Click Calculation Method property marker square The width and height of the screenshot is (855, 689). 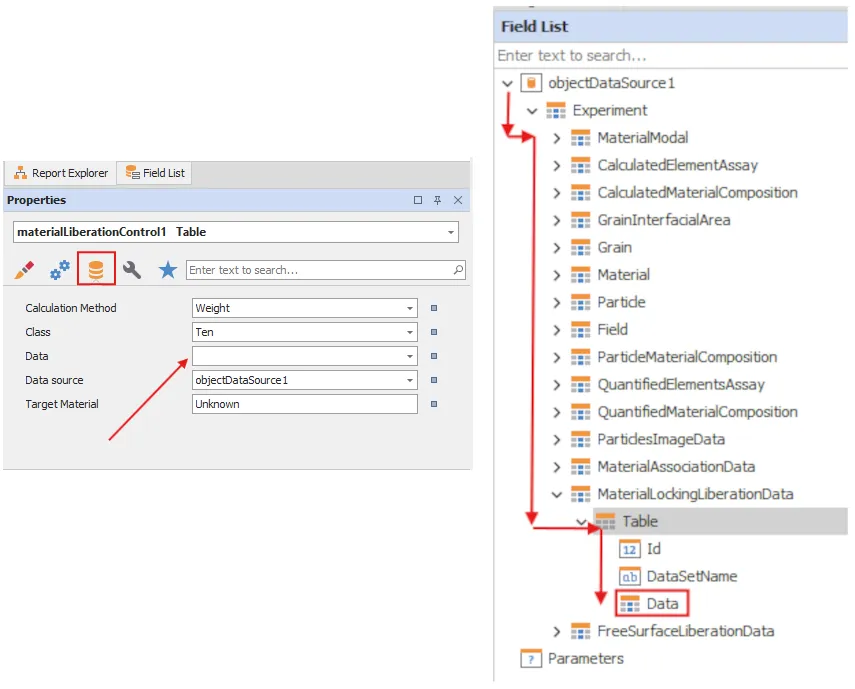point(434,308)
